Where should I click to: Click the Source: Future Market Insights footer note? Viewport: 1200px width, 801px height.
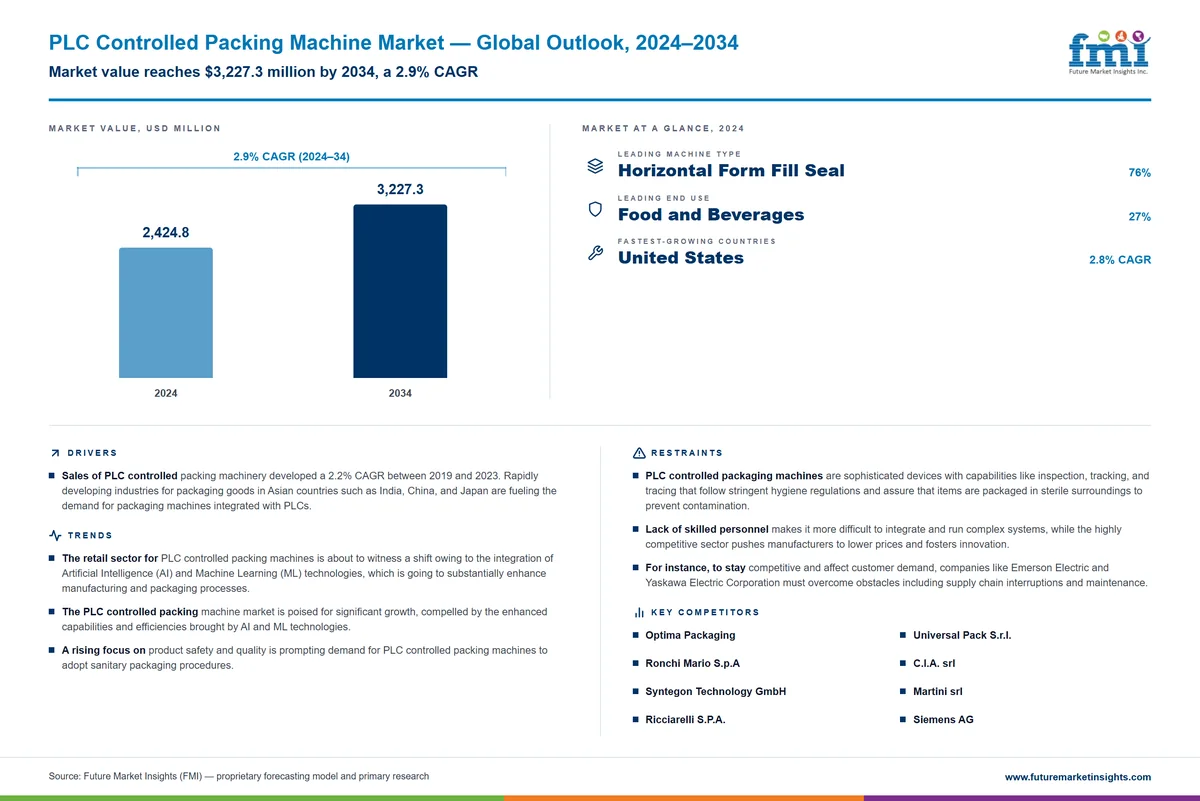coord(238,776)
